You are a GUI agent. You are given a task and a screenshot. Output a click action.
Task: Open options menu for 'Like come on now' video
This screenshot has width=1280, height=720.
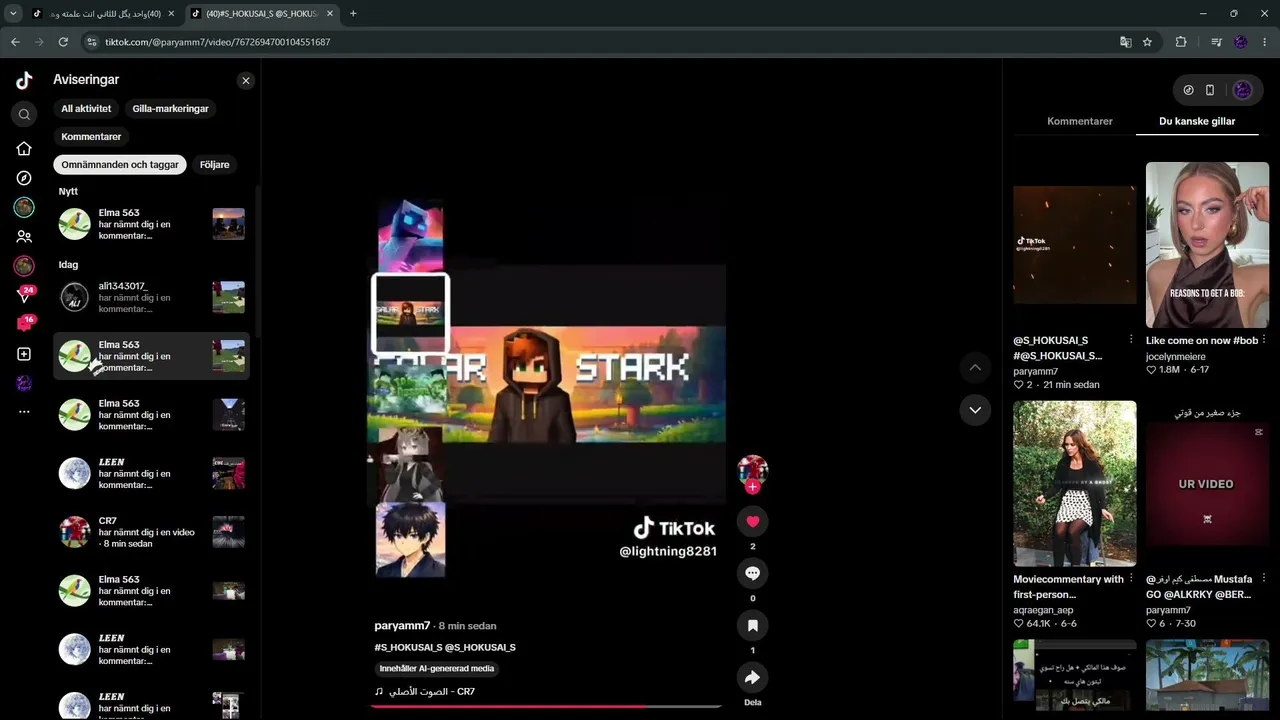point(1264,340)
